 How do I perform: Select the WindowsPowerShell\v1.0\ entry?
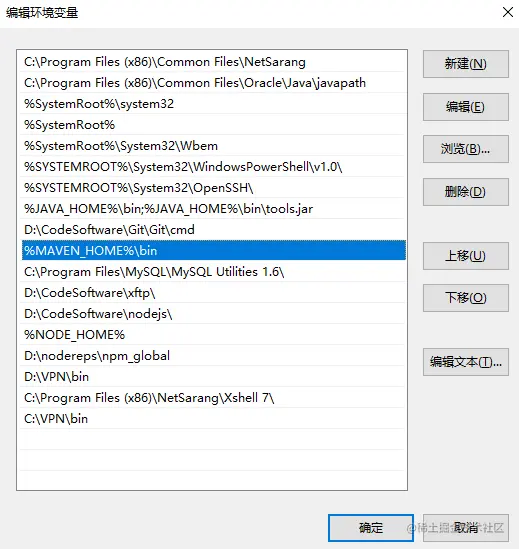point(213,167)
